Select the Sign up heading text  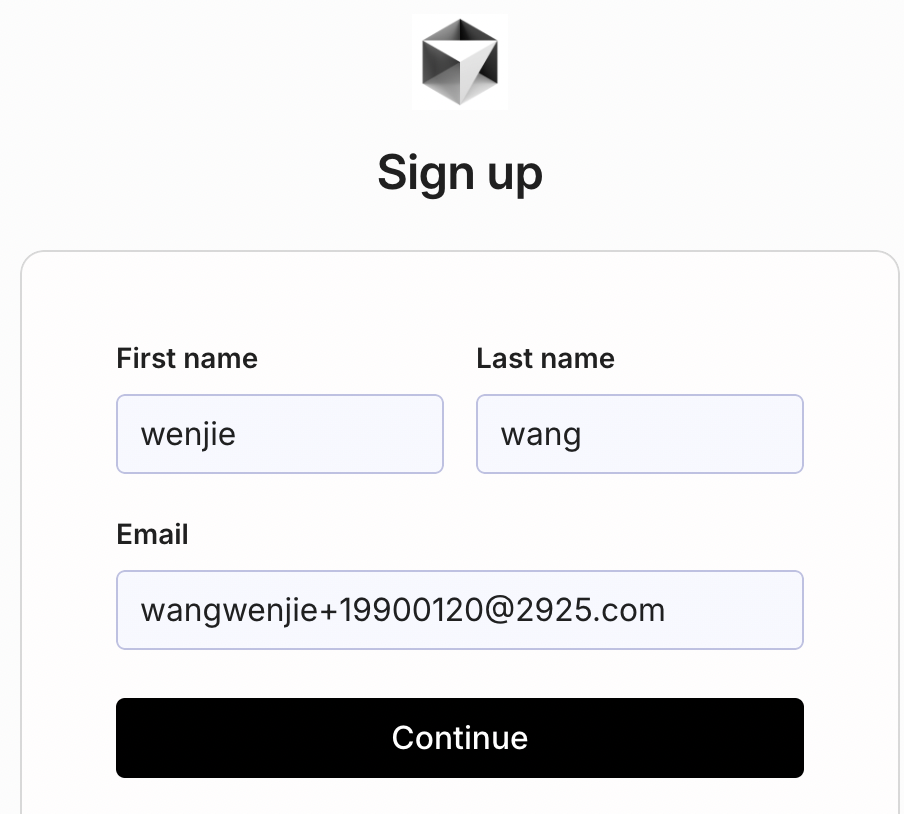click(x=459, y=174)
